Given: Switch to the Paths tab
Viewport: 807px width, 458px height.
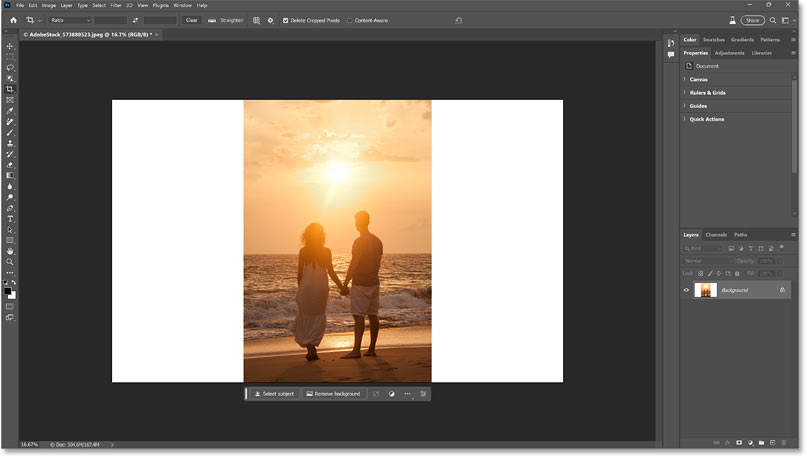Looking at the screenshot, I should (741, 235).
